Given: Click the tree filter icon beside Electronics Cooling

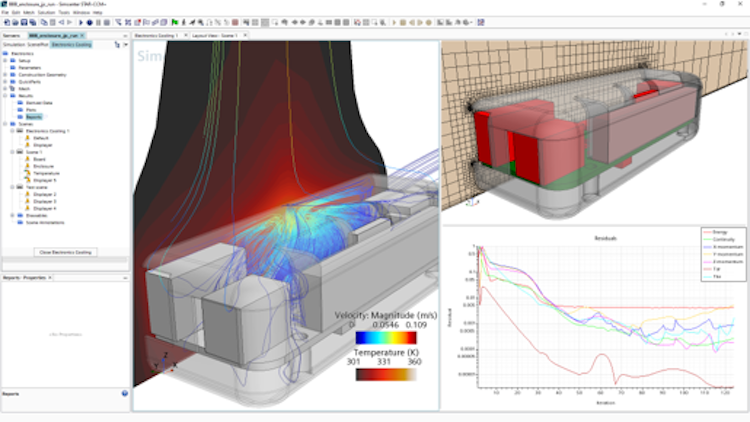Looking at the screenshot, I should (x=117, y=44).
